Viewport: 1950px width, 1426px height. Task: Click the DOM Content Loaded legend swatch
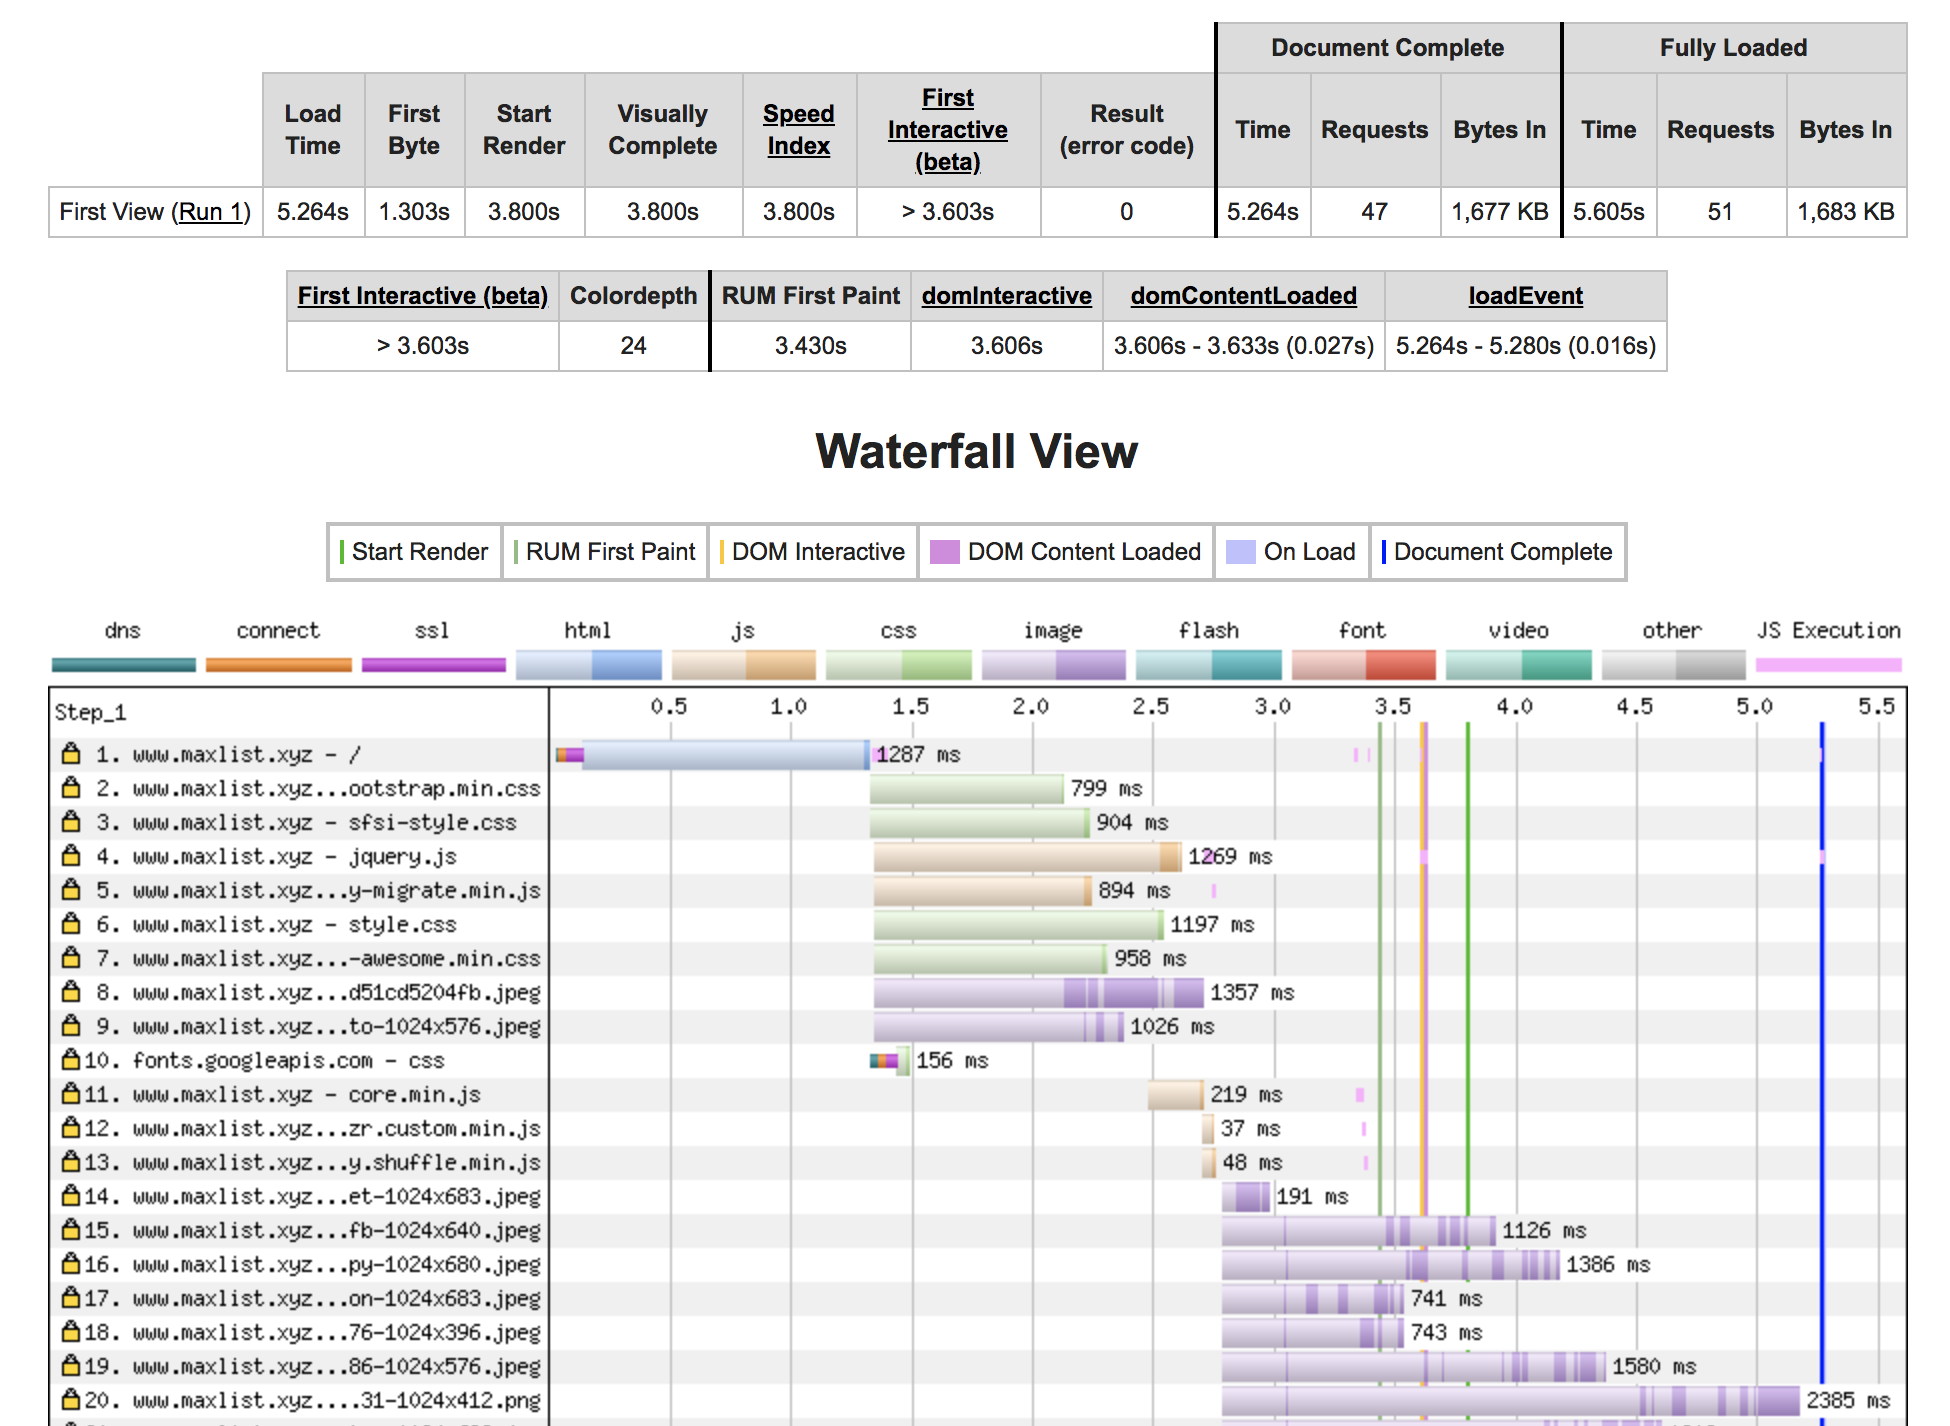pyautogui.click(x=944, y=552)
